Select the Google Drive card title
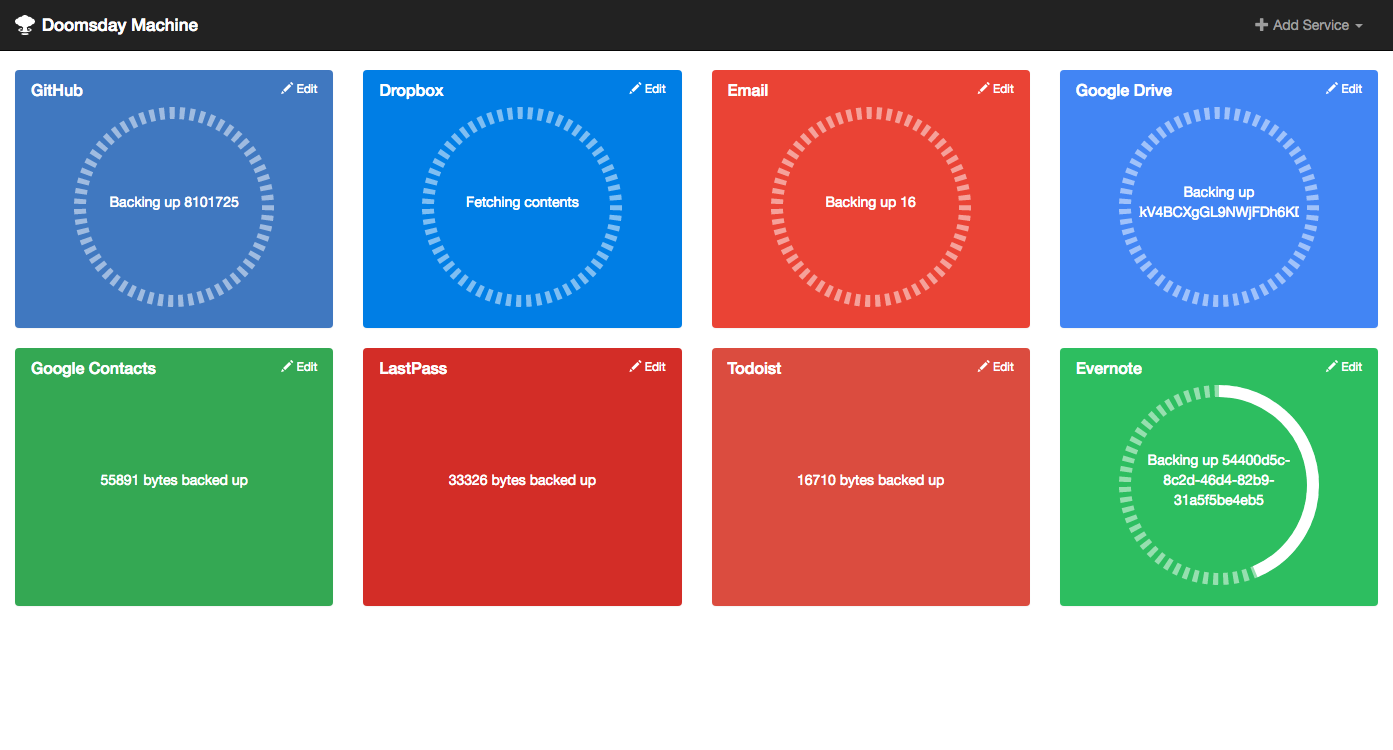Screen dimensions: 1393x750 [1124, 90]
